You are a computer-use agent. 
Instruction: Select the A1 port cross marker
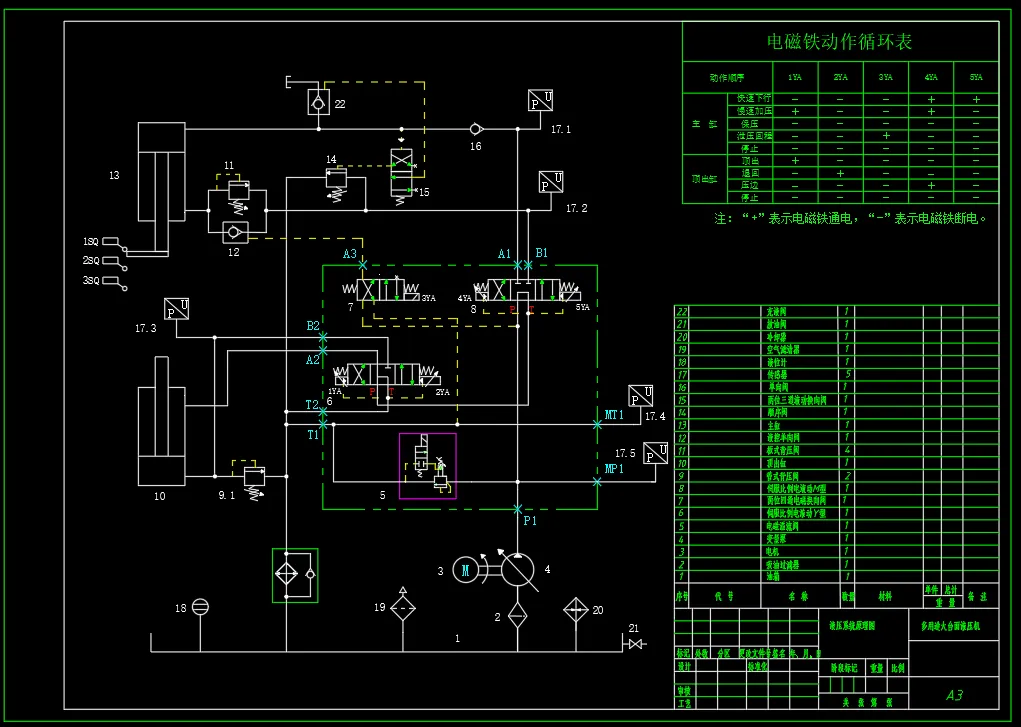[518, 265]
